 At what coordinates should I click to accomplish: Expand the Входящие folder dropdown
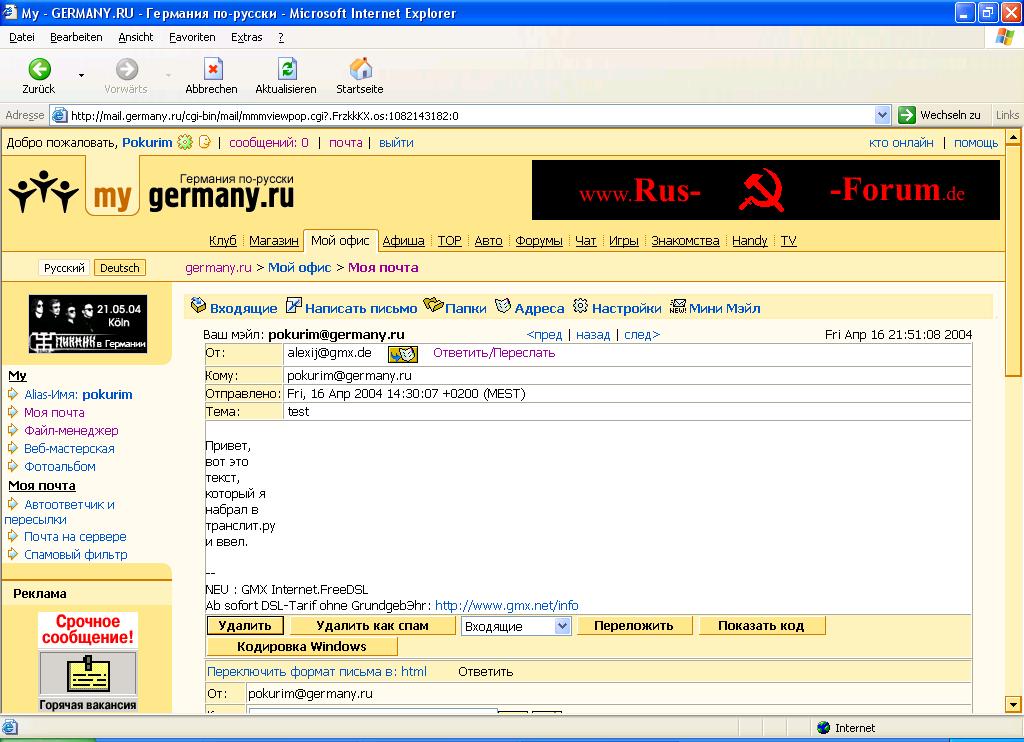click(562, 626)
